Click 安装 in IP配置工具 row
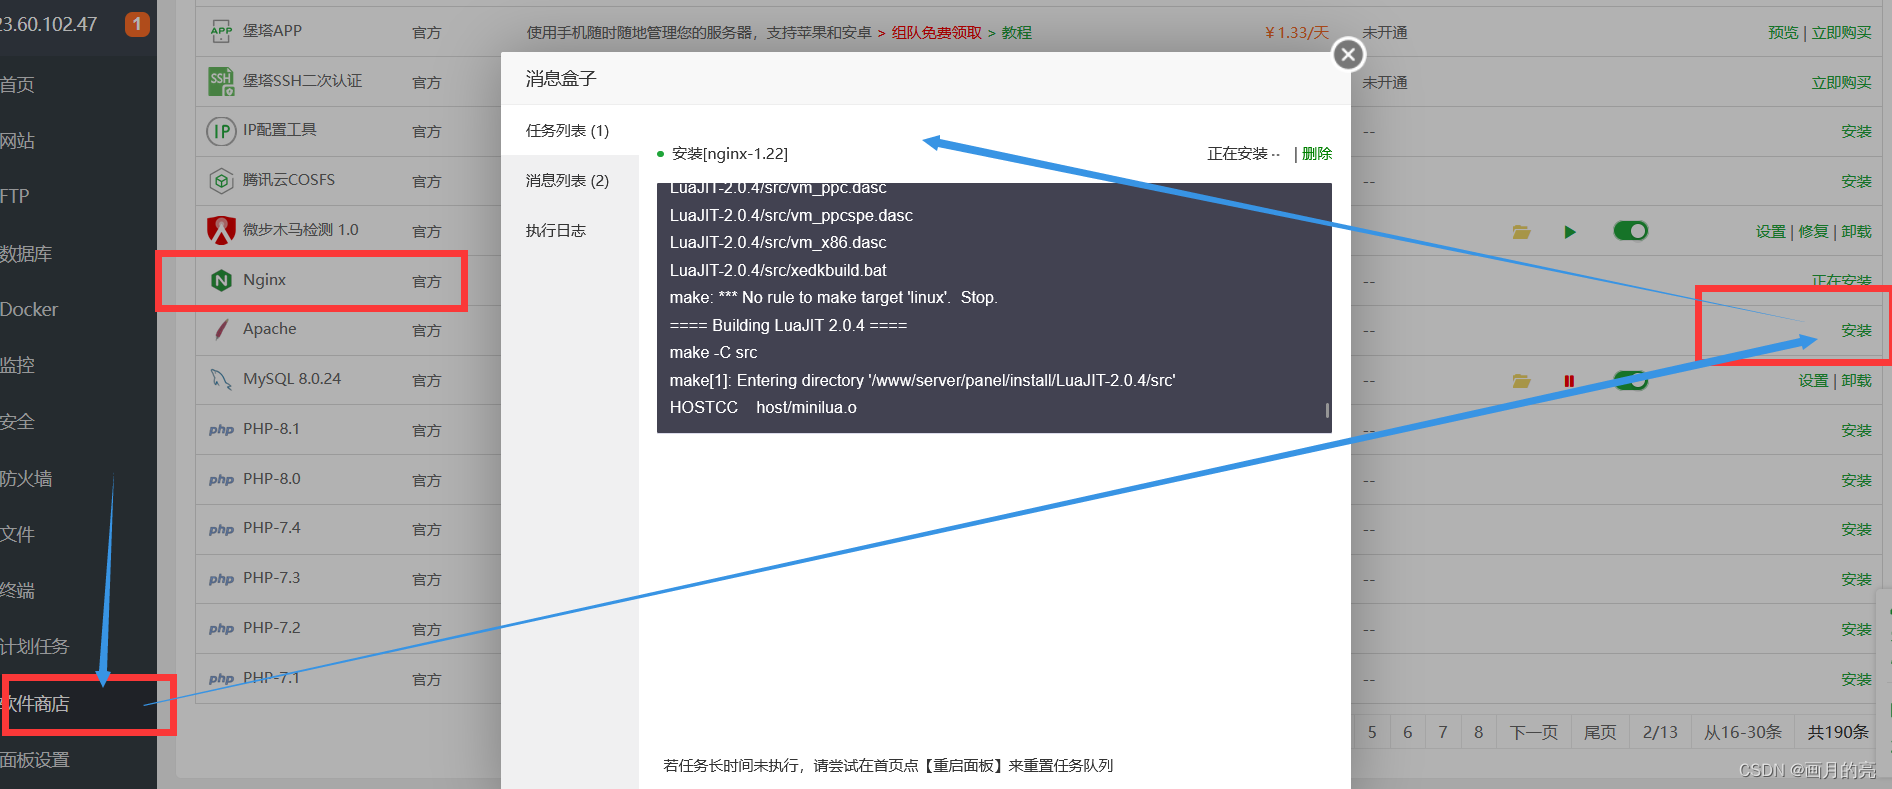1892x789 pixels. (1857, 131)
